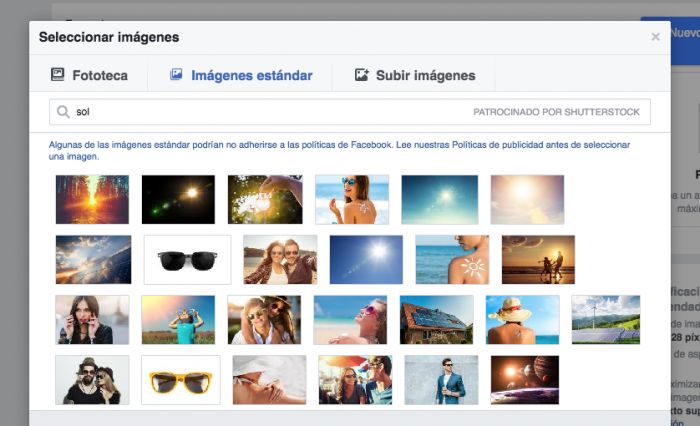700x426 pixels.
Task: Select woman in straw hat from behind image
Action: pos(522,320)
